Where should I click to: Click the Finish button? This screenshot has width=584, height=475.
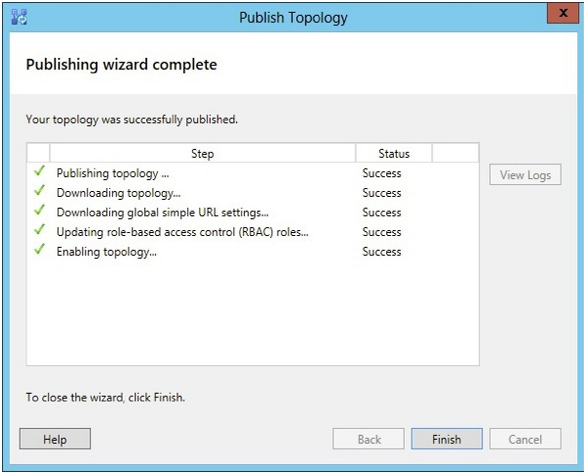[447, 439]
